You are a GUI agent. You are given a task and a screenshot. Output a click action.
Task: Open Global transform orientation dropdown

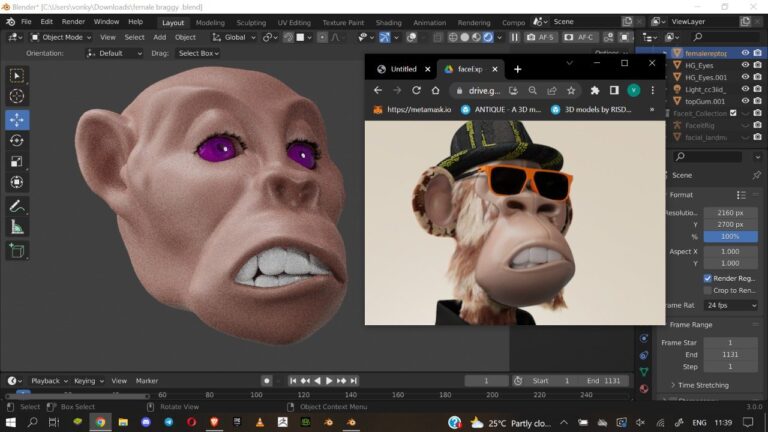pyautogui.click(x=234, y=37)
